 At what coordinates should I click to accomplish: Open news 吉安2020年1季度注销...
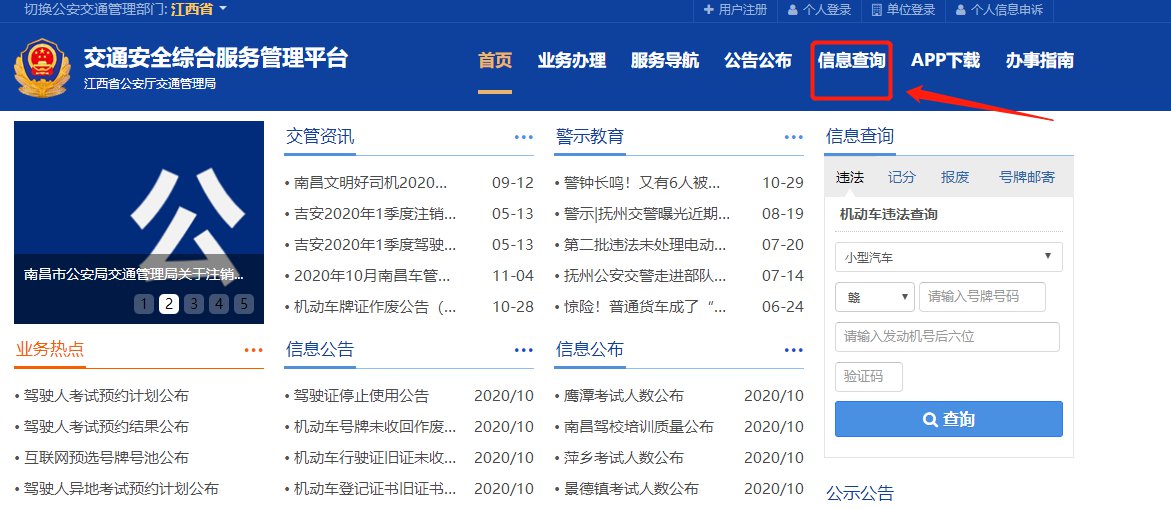pyautogui.click(x=374, y=214)
